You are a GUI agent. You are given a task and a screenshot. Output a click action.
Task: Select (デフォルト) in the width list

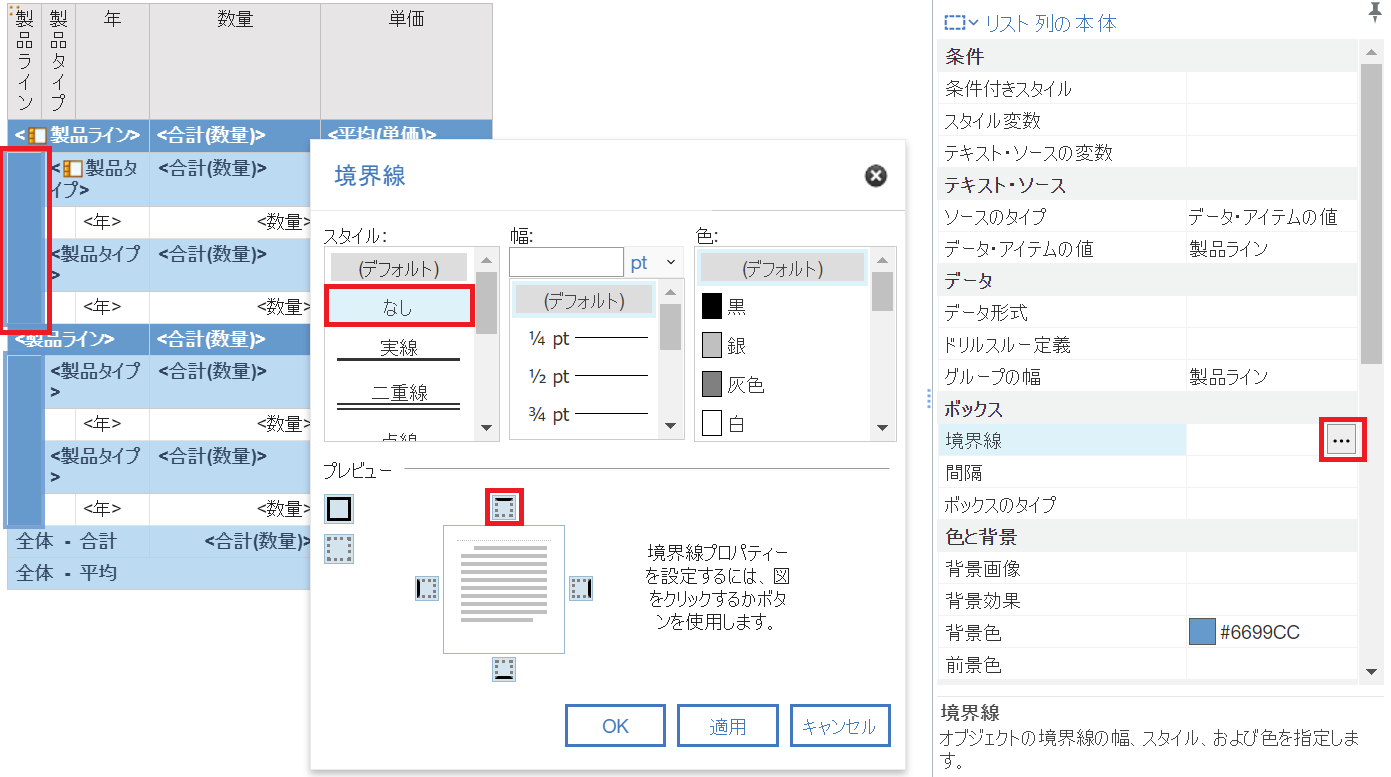tap(584, 300)
